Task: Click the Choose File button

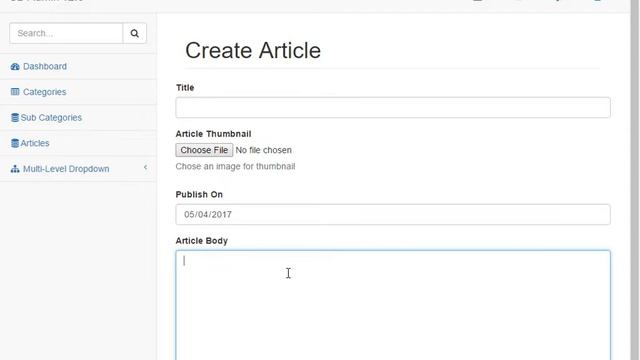Action: click(x=204, y=150)
